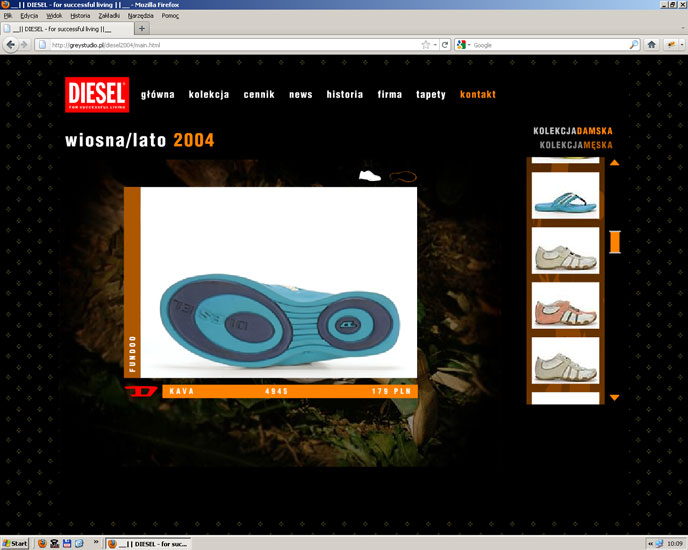Viewport: 688px width, 550px height.
Task: Open the Pomoc menu
Action: click(x=170, y=15)
